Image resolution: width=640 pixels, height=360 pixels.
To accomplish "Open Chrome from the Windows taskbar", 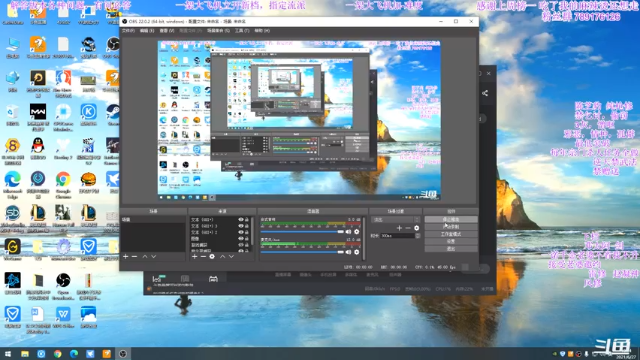I will (x=58, y=354).
